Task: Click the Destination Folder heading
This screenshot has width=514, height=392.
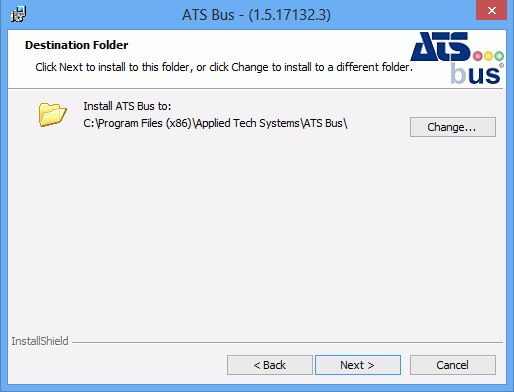Action: [76, 45]
